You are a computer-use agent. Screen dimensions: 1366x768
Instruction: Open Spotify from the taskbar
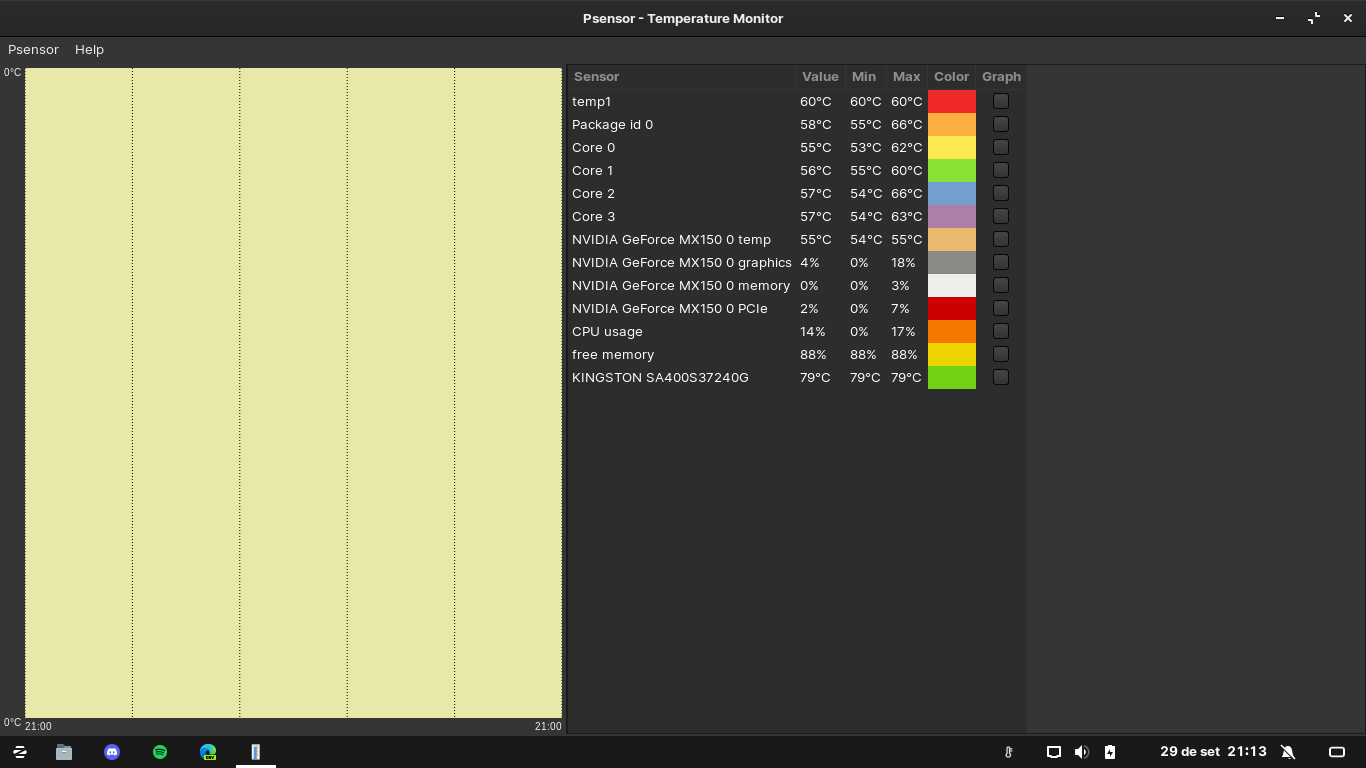coord(160,752)
